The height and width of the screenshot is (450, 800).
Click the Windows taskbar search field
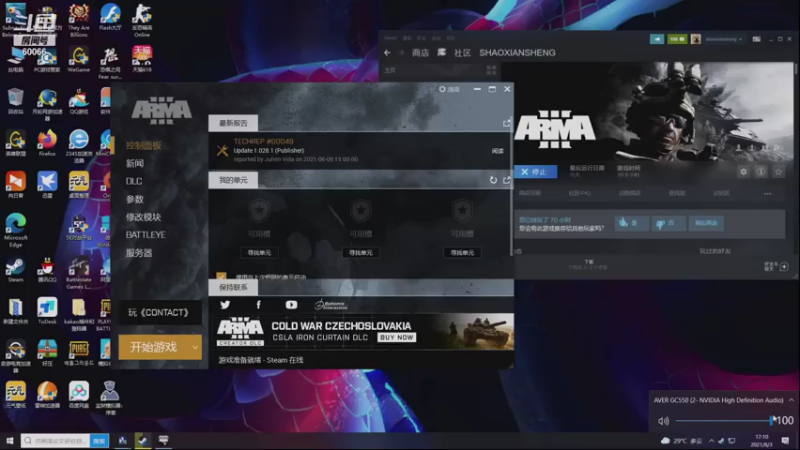click(x=56, y=440)
